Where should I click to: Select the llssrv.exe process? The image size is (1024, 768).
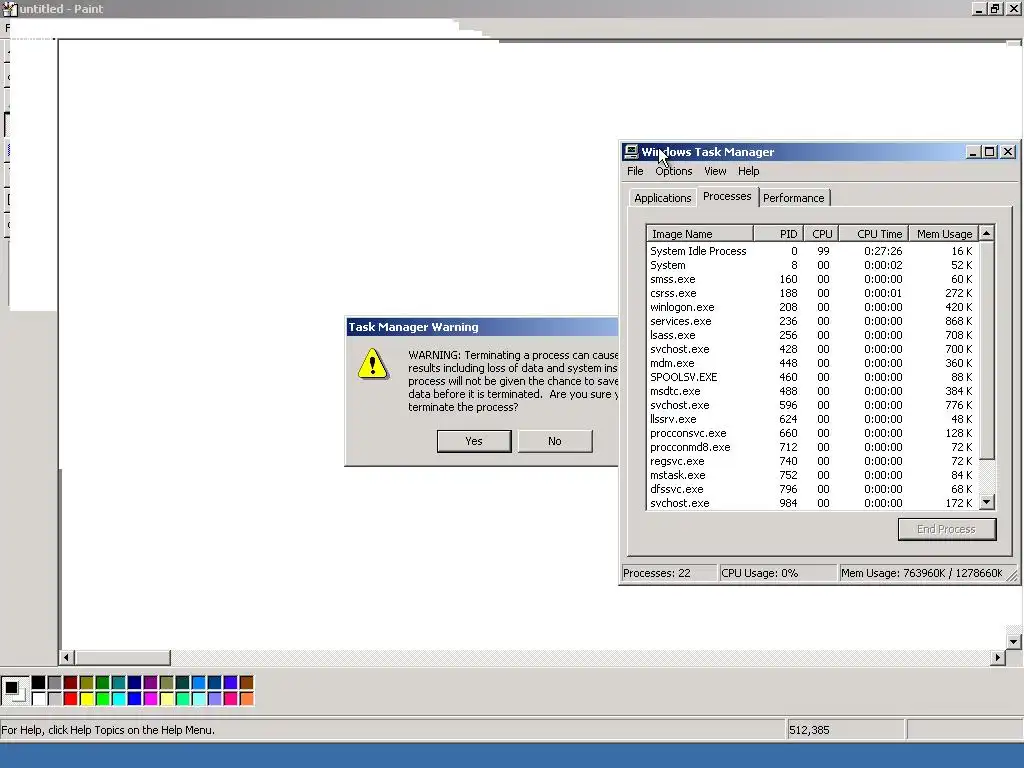coord(812,419)
